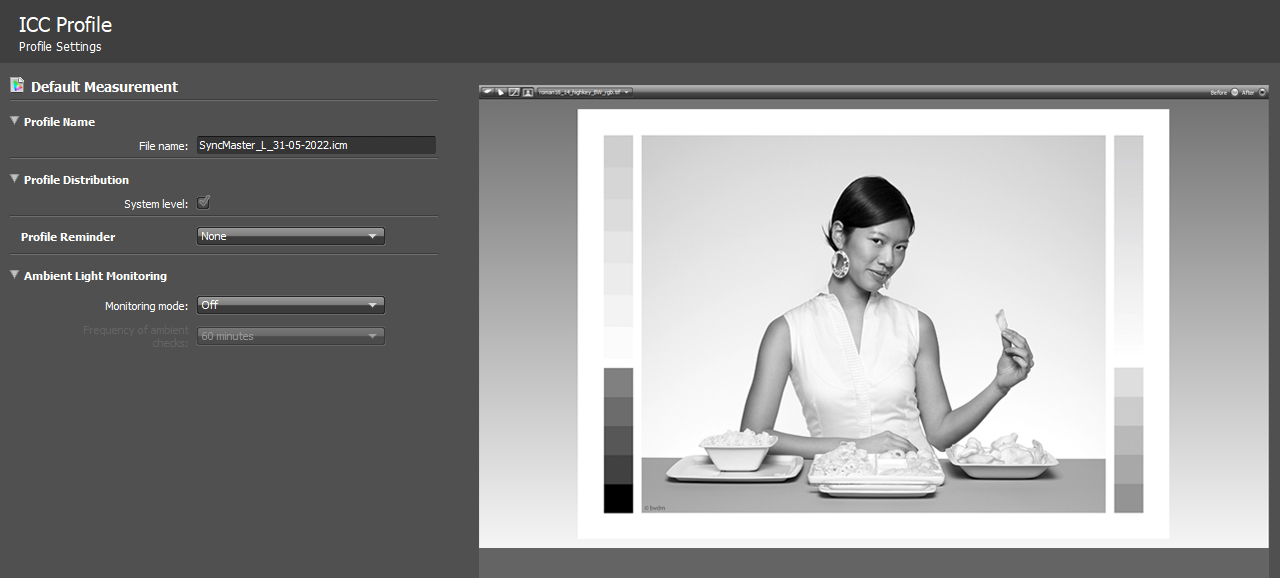Click the File name input field
The image size is (1280, 578).
click(316, 145)
